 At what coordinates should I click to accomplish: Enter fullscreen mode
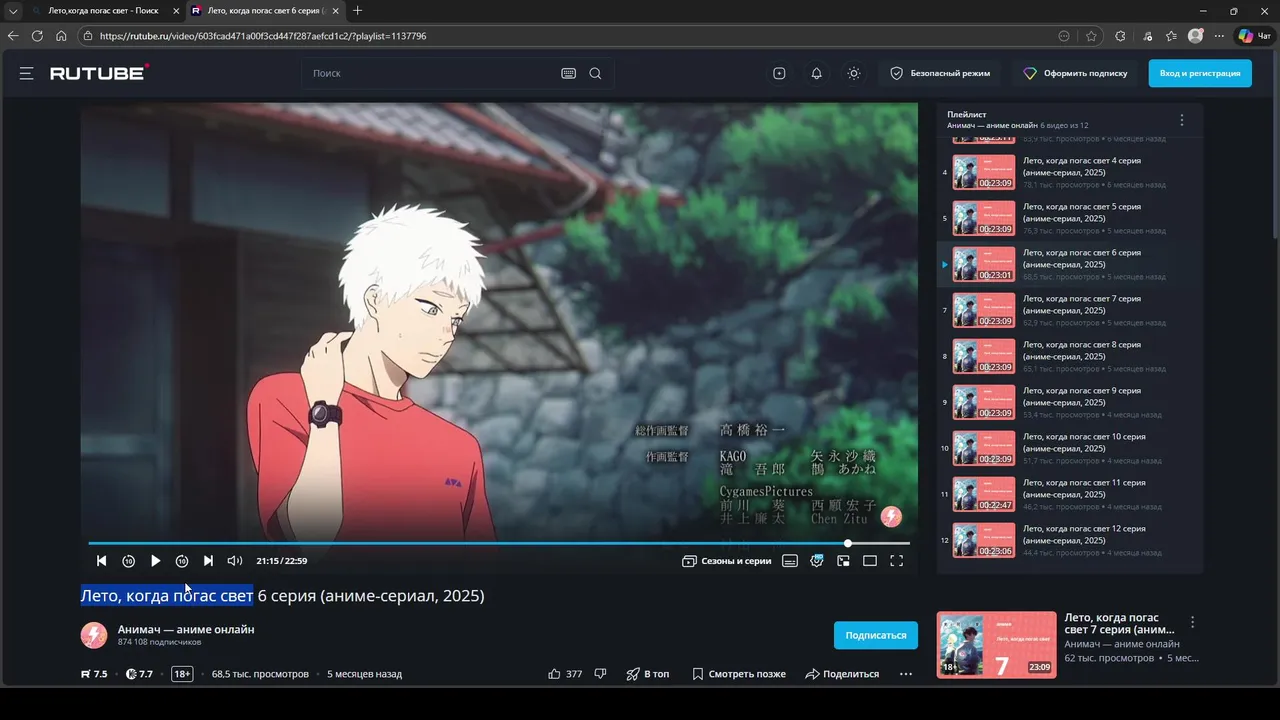[897, 561]
